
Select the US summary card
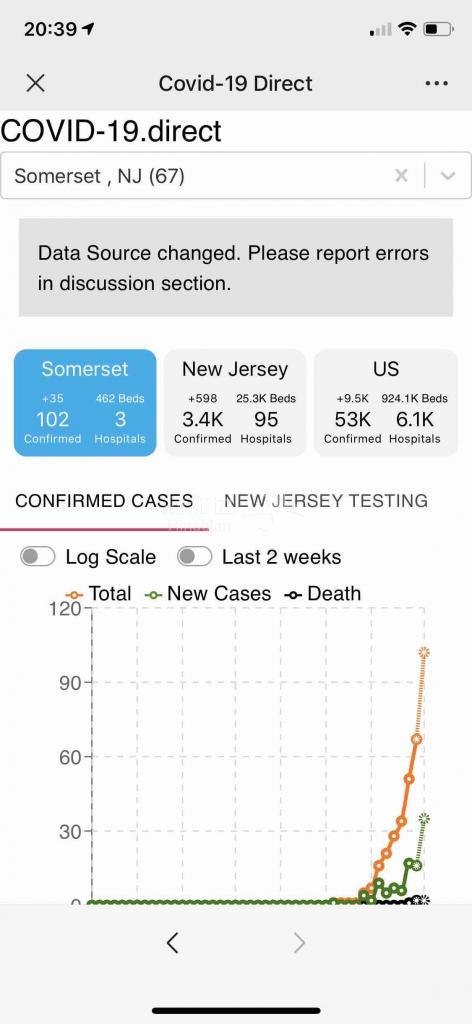(x=386, y=402)
